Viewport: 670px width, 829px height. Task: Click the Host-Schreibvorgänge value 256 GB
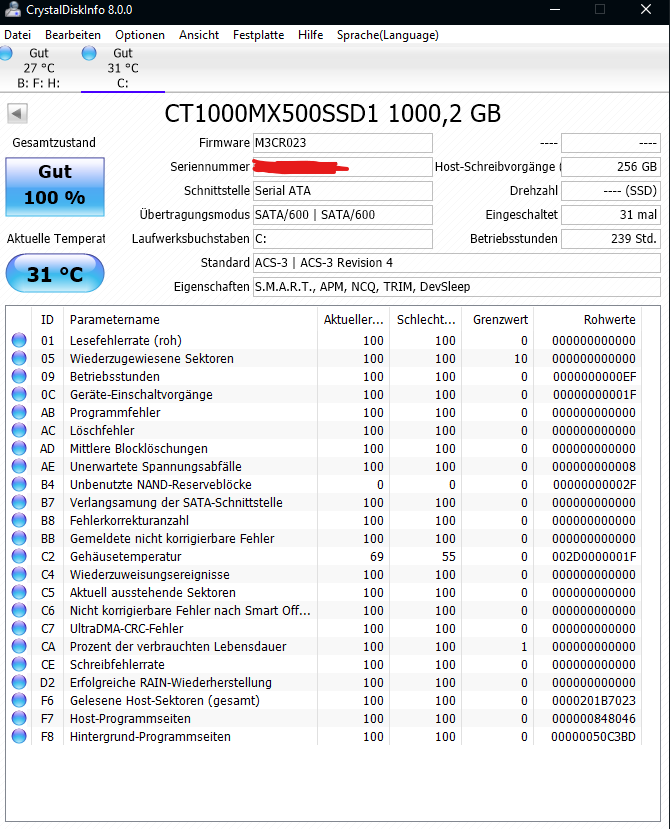click(x=611, y=167)
